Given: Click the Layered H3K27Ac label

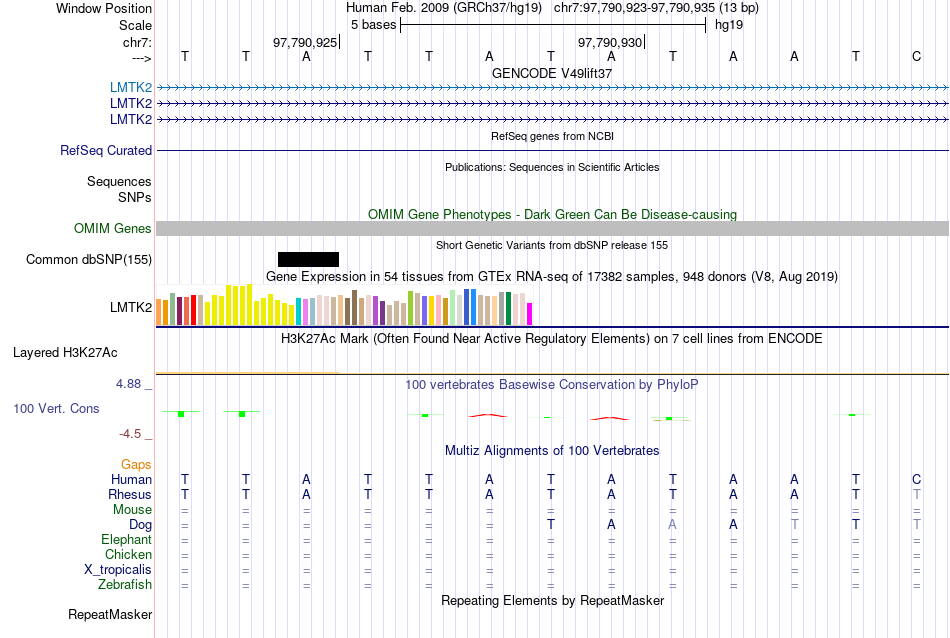Looking at the screenshot, I should 65,353.
